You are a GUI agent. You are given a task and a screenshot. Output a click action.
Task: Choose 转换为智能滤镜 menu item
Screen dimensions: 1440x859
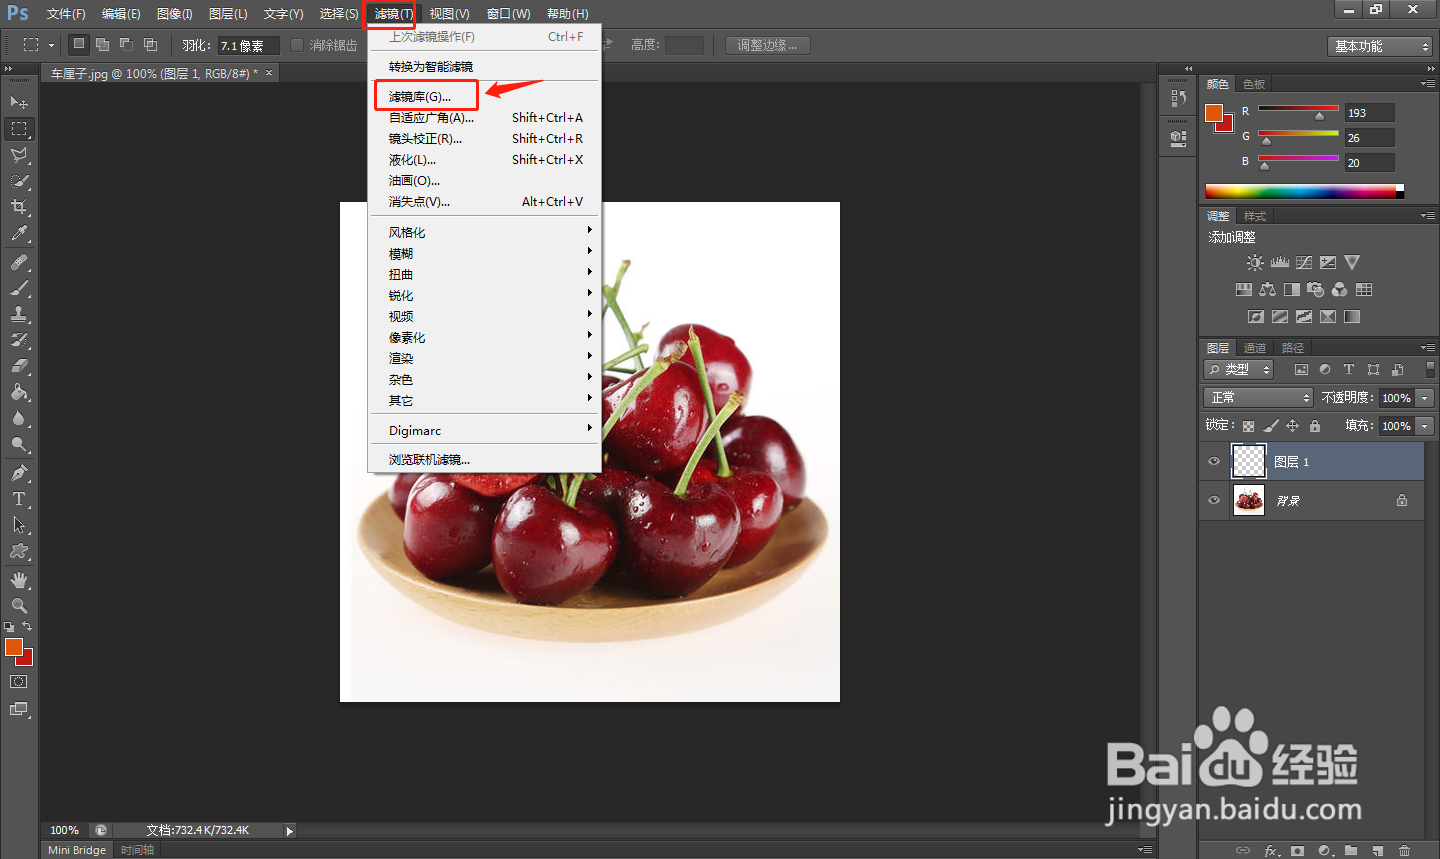coord(485,66)
